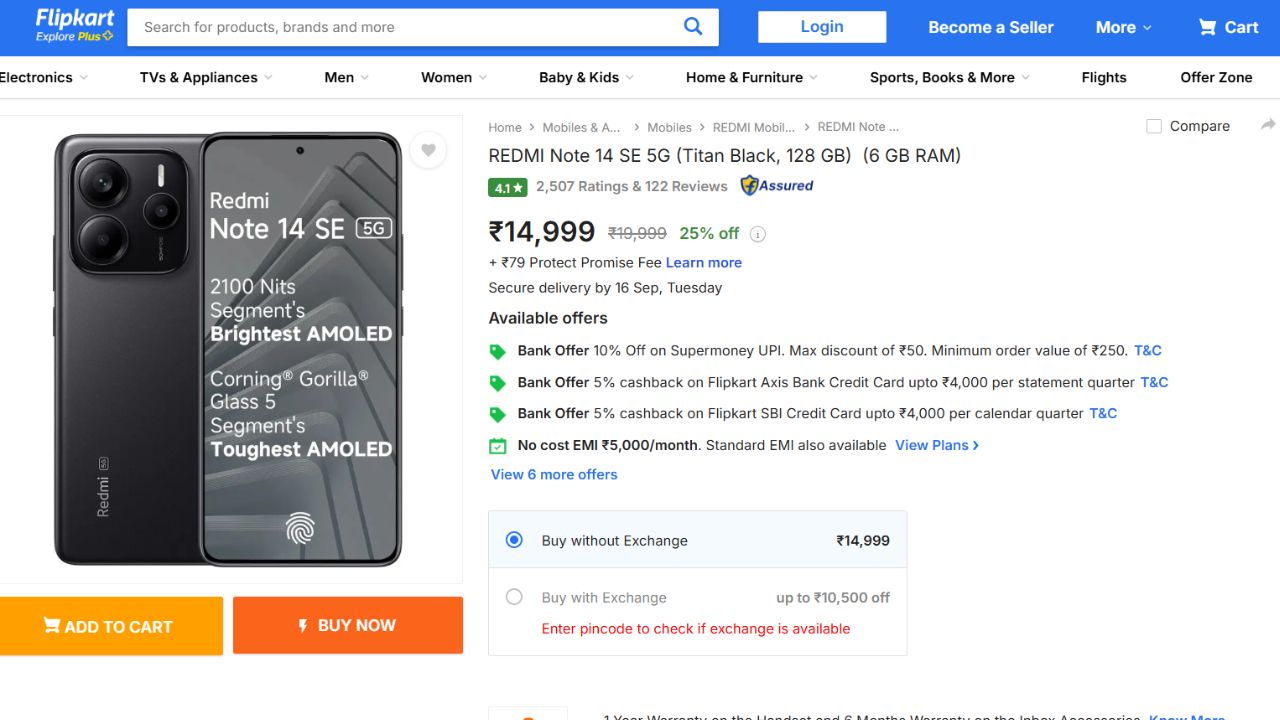Add product to wishlist heart icon
The height and width of the screenshot is (720, 1280).
pyautogui.click(x=428, y=150)
